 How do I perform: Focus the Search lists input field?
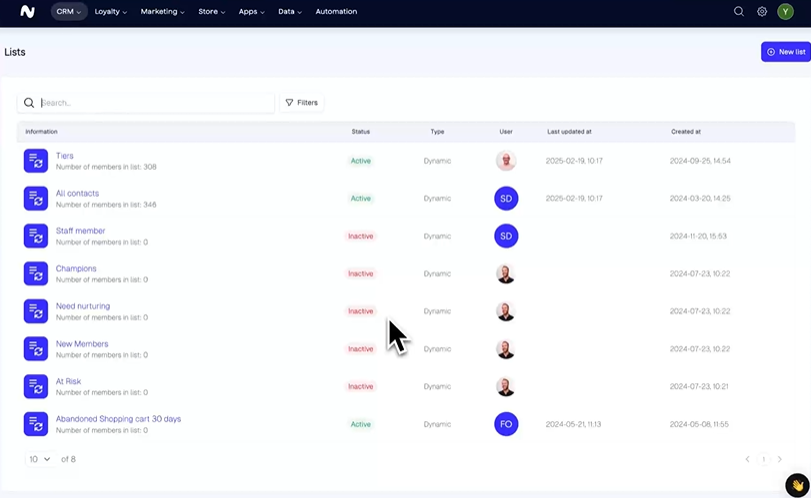pos(146,102)
